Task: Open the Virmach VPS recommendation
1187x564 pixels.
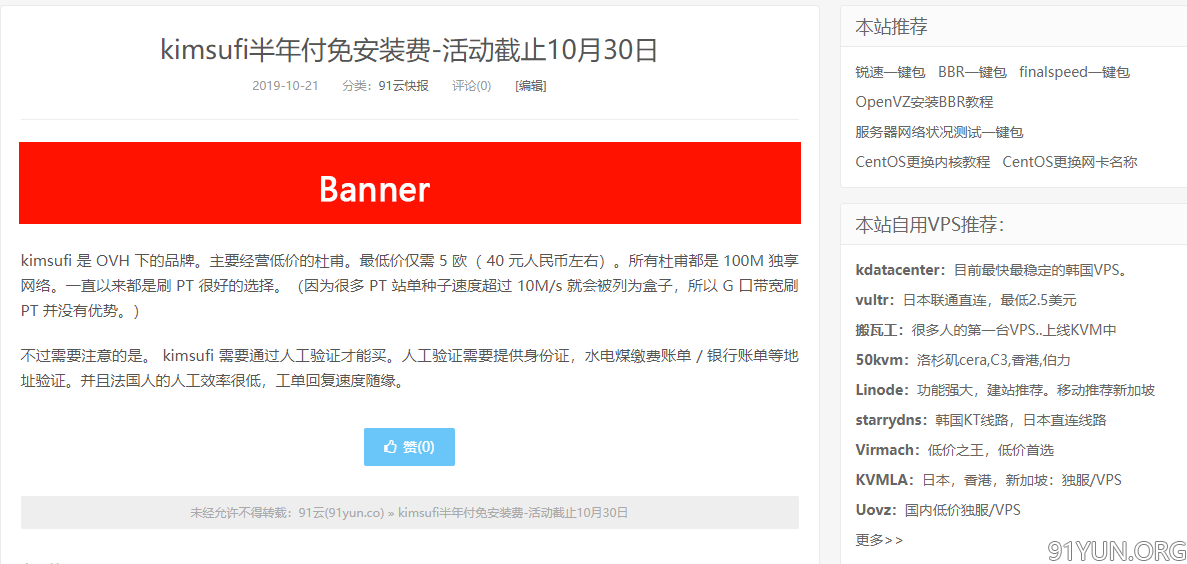Action: pos(887,450)
